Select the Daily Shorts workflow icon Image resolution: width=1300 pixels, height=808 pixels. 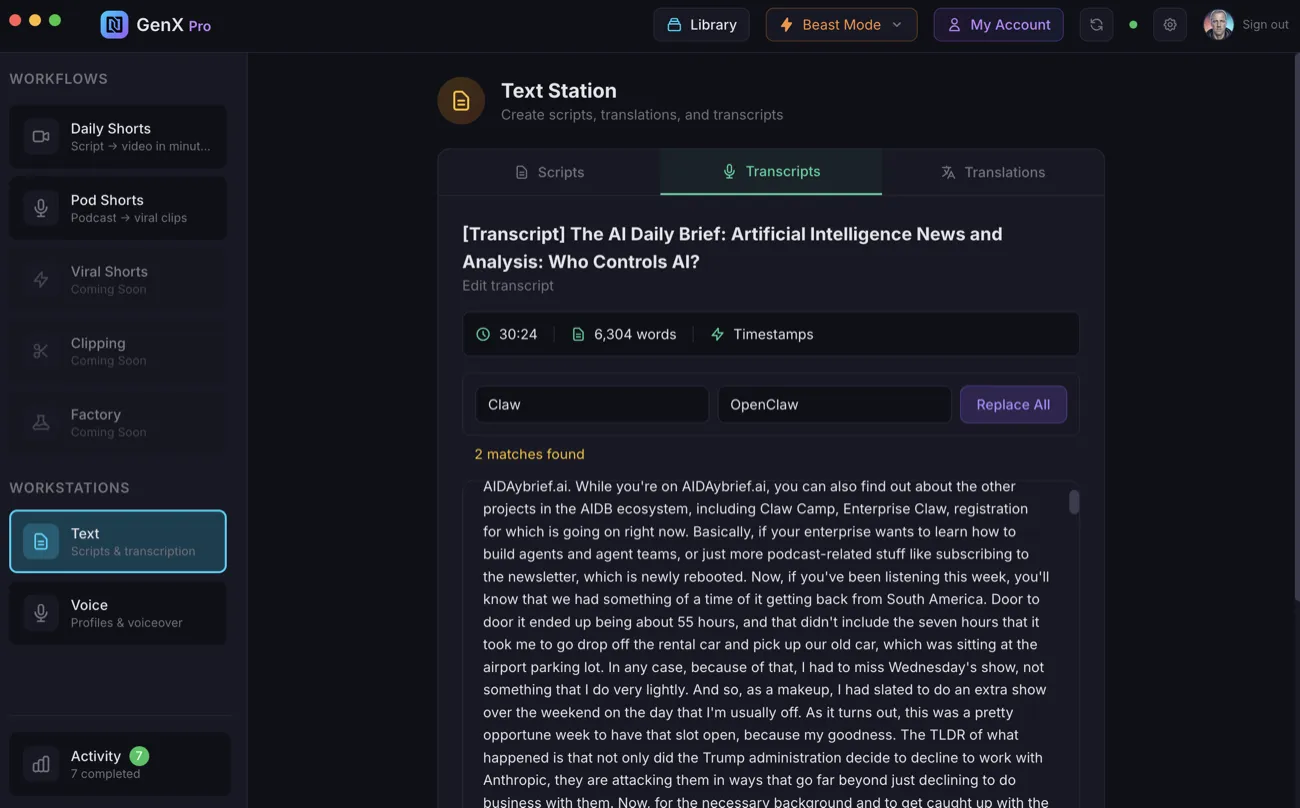[x=40, y=136]
